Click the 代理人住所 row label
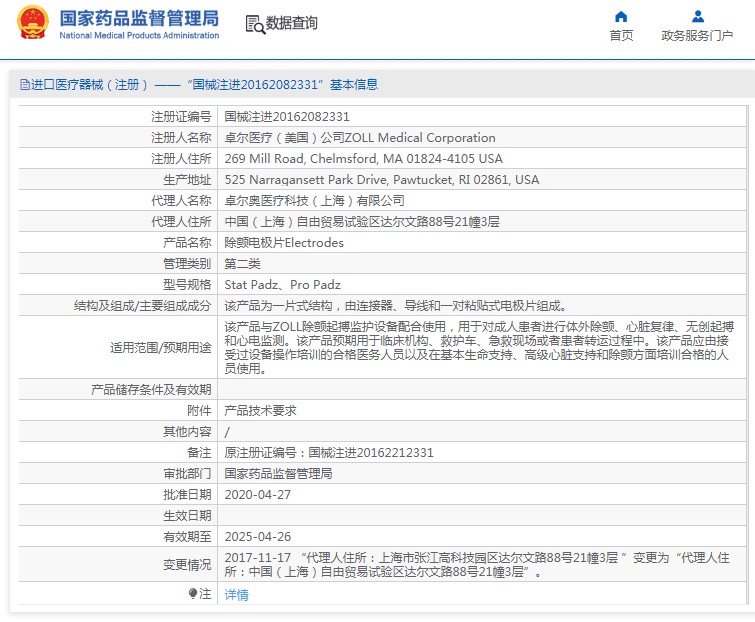This screenshot has height=622, width=755. click(181, 221)
